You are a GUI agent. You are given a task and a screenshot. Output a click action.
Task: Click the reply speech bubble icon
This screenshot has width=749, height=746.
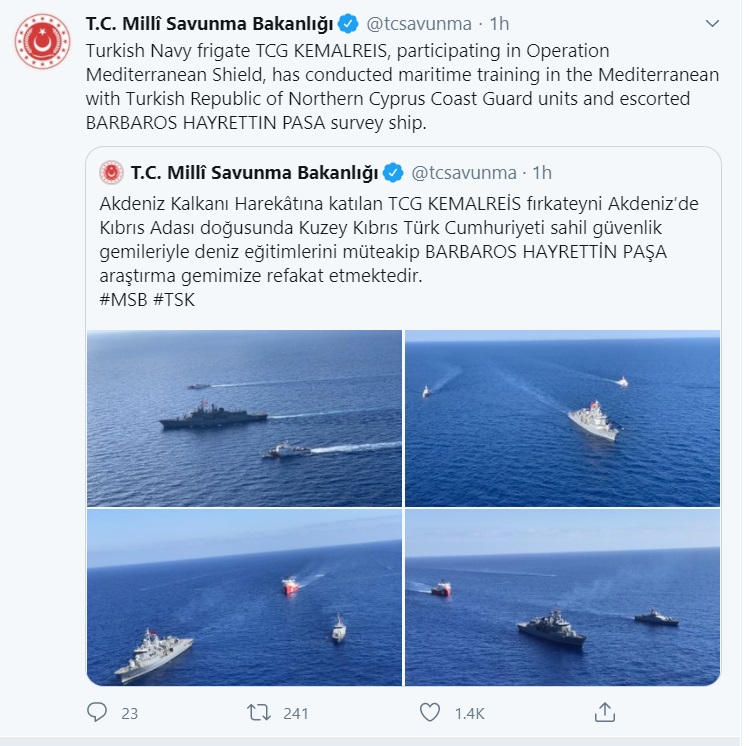coord(97,712)
